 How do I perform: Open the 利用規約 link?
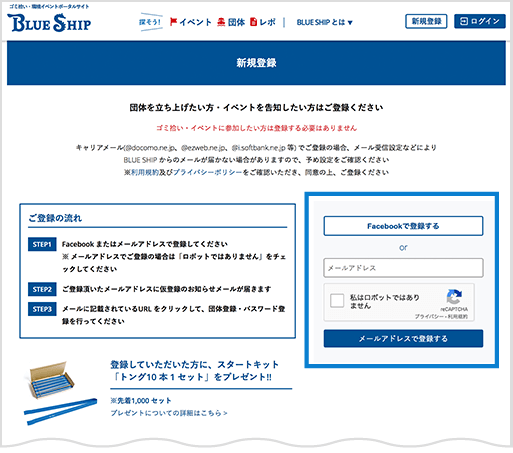[144, 172]
